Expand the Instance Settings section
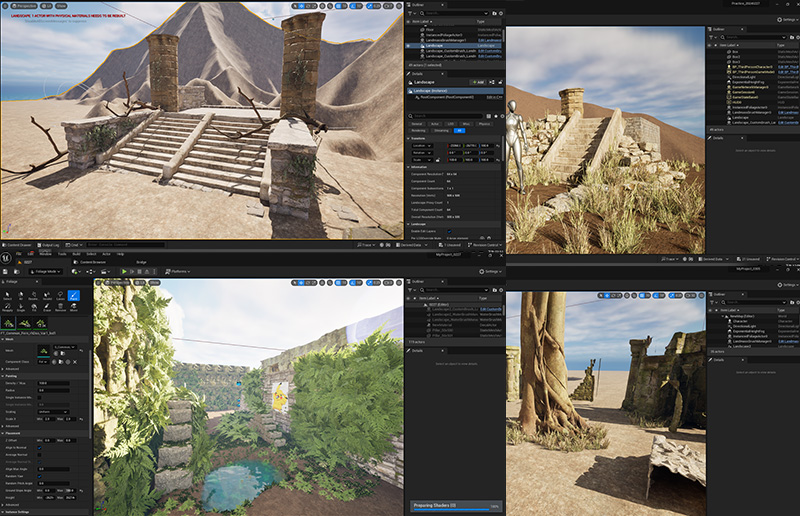This screenshot has width=800, height=516. [x=3, y=512]
